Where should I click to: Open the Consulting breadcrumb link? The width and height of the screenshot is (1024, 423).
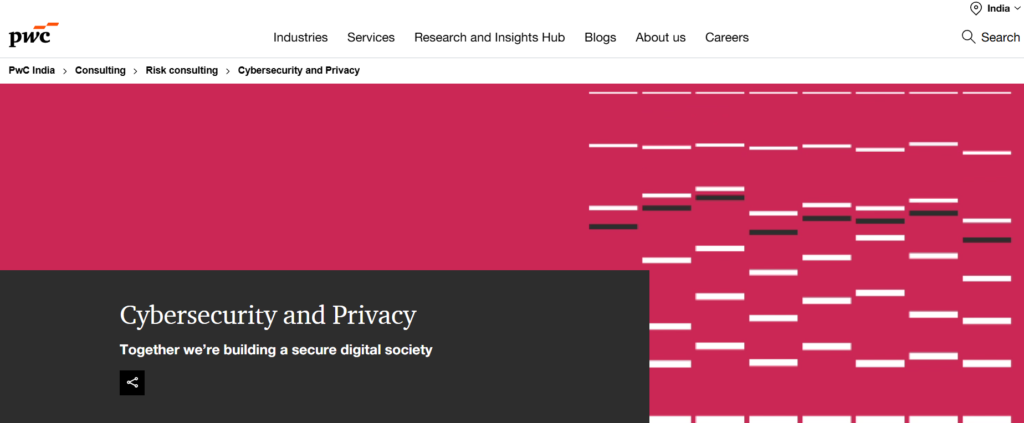[x=100, y=70]
